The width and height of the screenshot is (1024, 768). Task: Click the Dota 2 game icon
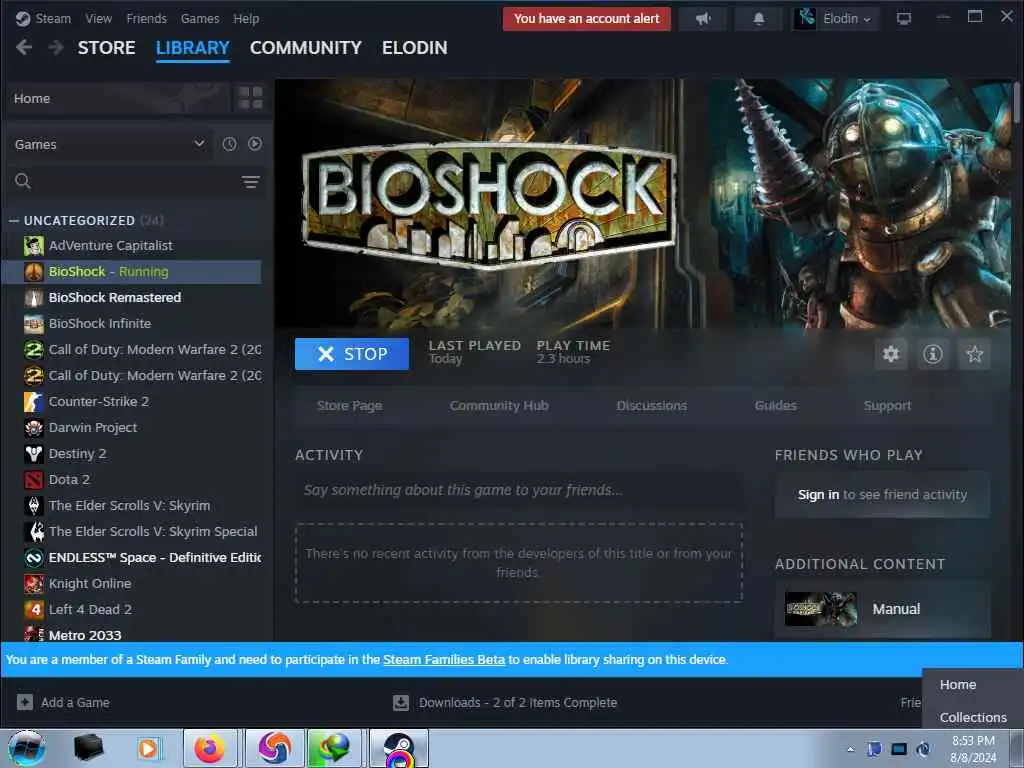(x=33, y=480)
